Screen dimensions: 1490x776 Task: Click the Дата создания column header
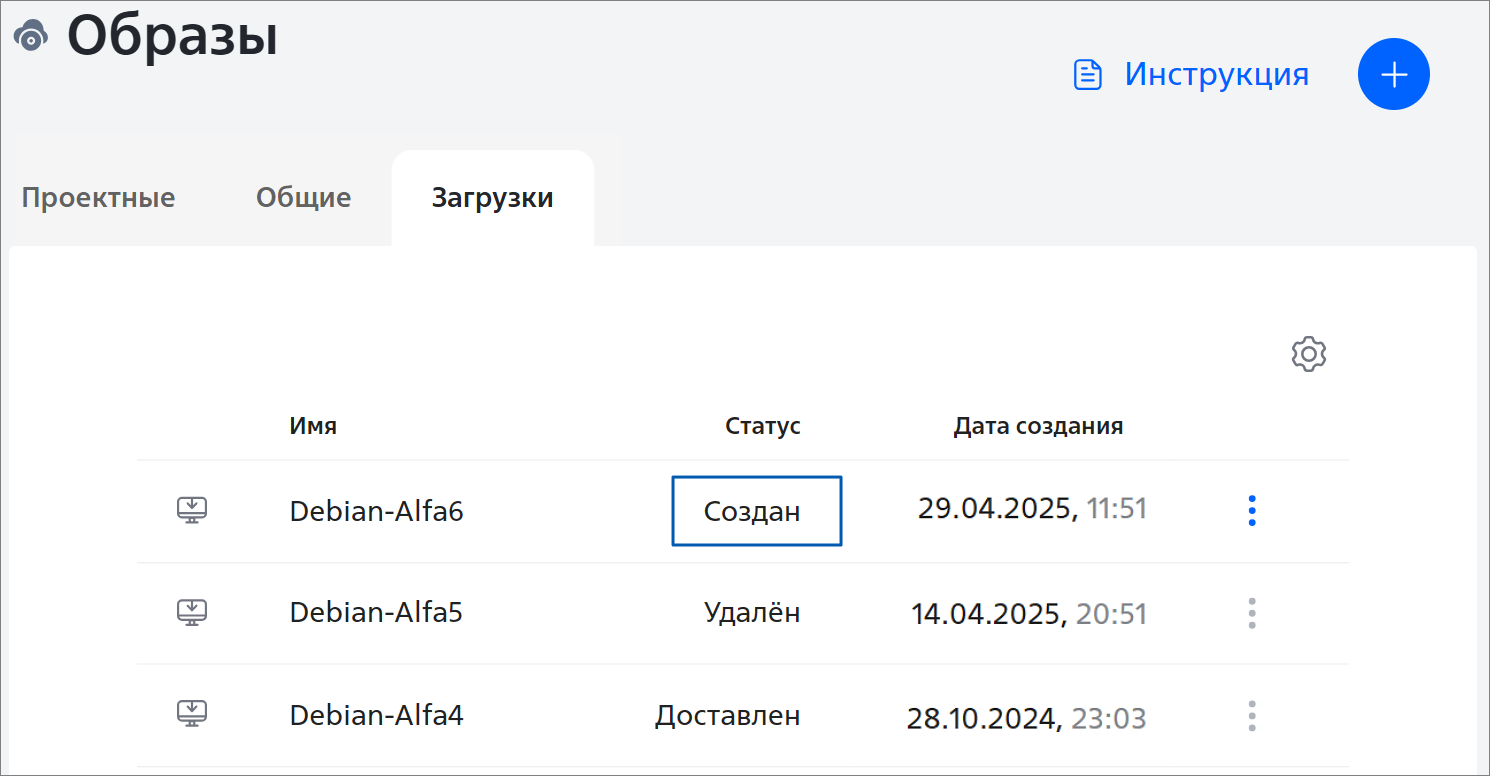coord(1038,426)
